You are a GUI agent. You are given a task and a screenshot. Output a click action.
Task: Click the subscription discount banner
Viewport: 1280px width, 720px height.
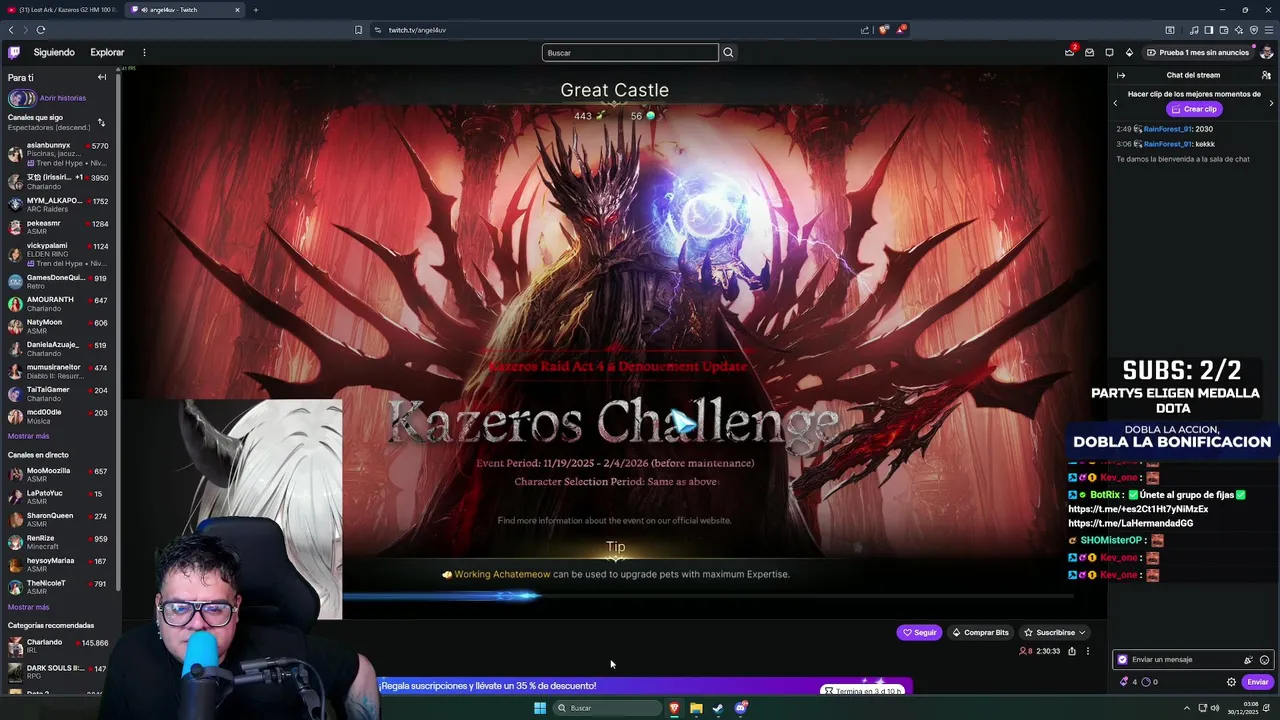click(645, 686)
